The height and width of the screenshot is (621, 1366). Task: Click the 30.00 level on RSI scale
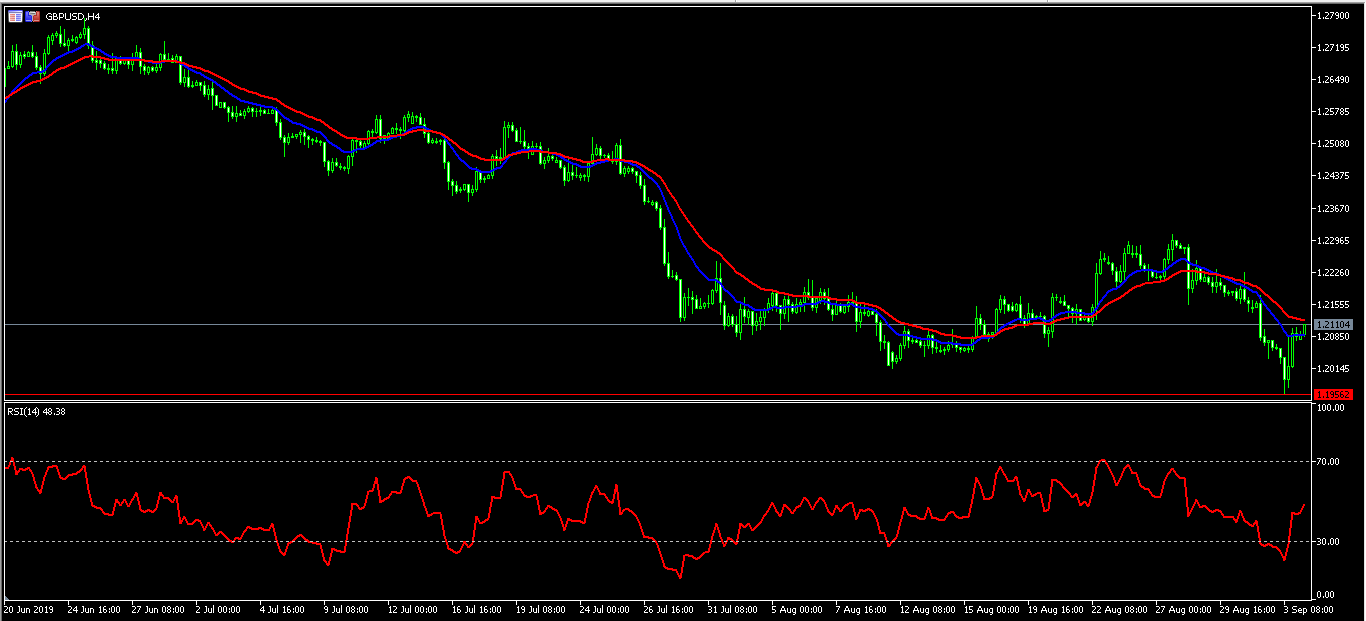(1328, 542)
